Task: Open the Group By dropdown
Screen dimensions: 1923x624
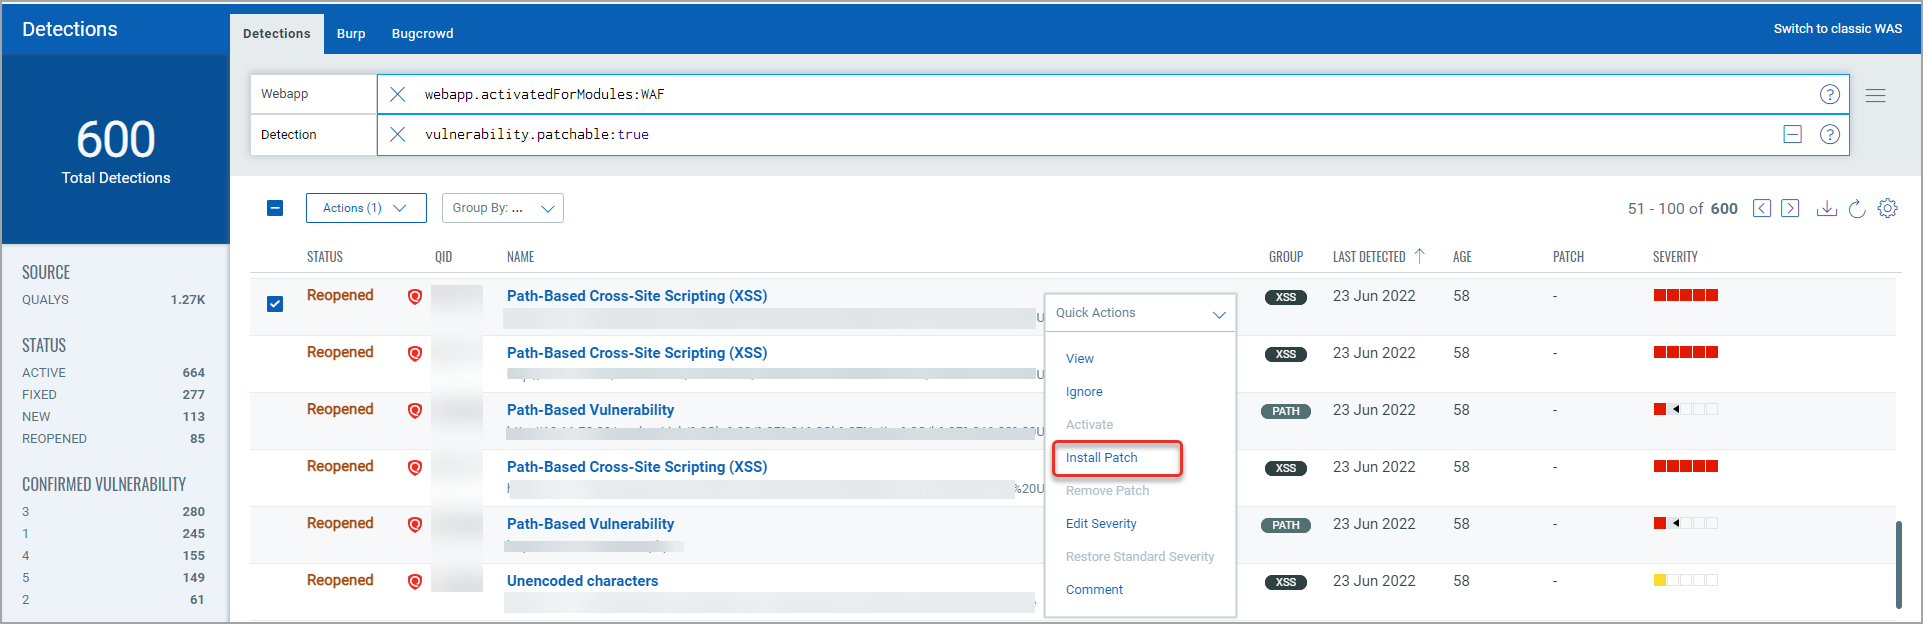Action: (502, 208)
